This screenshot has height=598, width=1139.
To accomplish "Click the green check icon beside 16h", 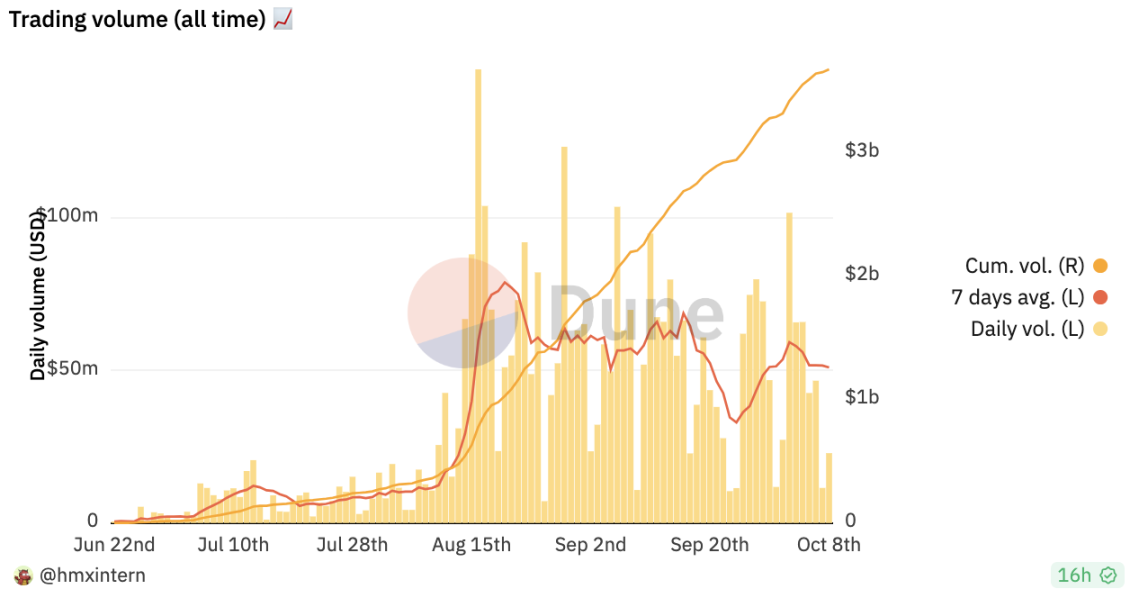I will click(x=1107, y=575).
